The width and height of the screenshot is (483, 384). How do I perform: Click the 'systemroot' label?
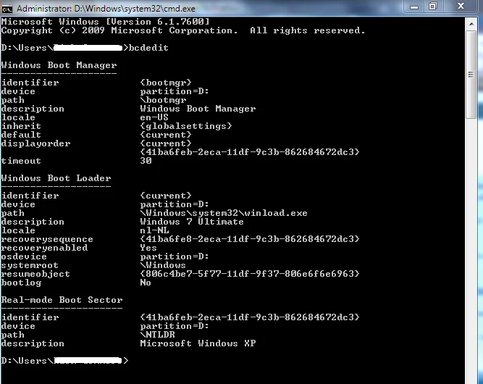[x=30, y=265]
